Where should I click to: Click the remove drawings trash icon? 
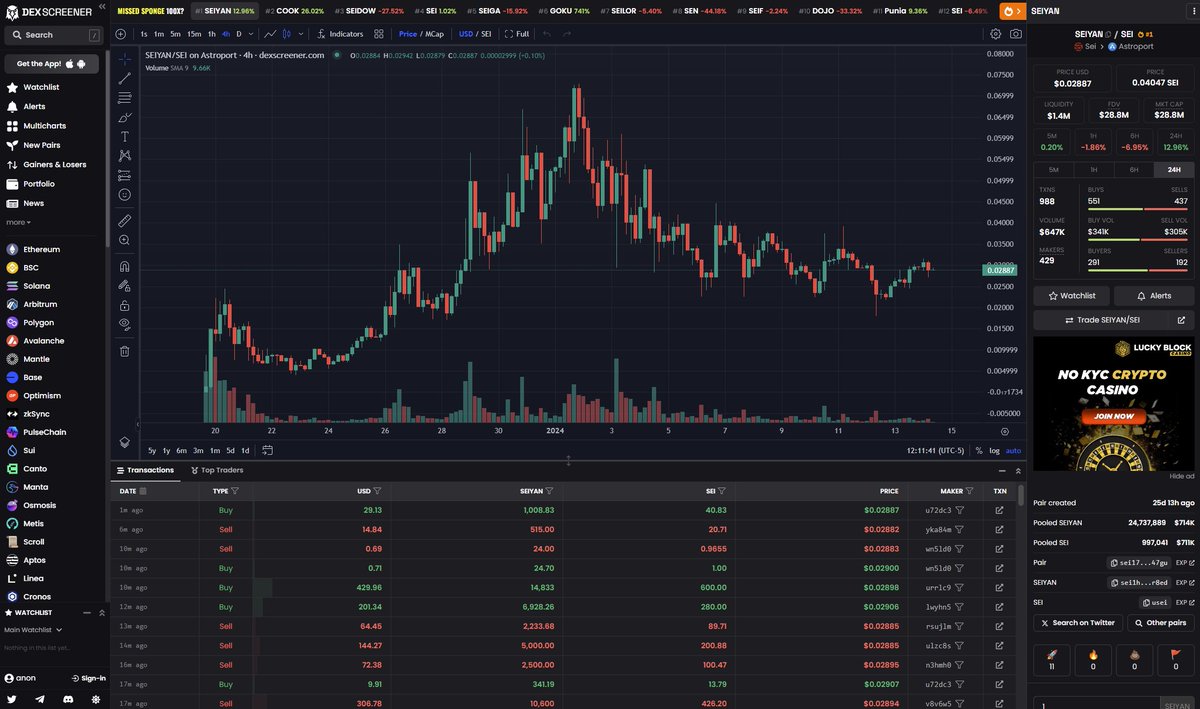(124, 351)
